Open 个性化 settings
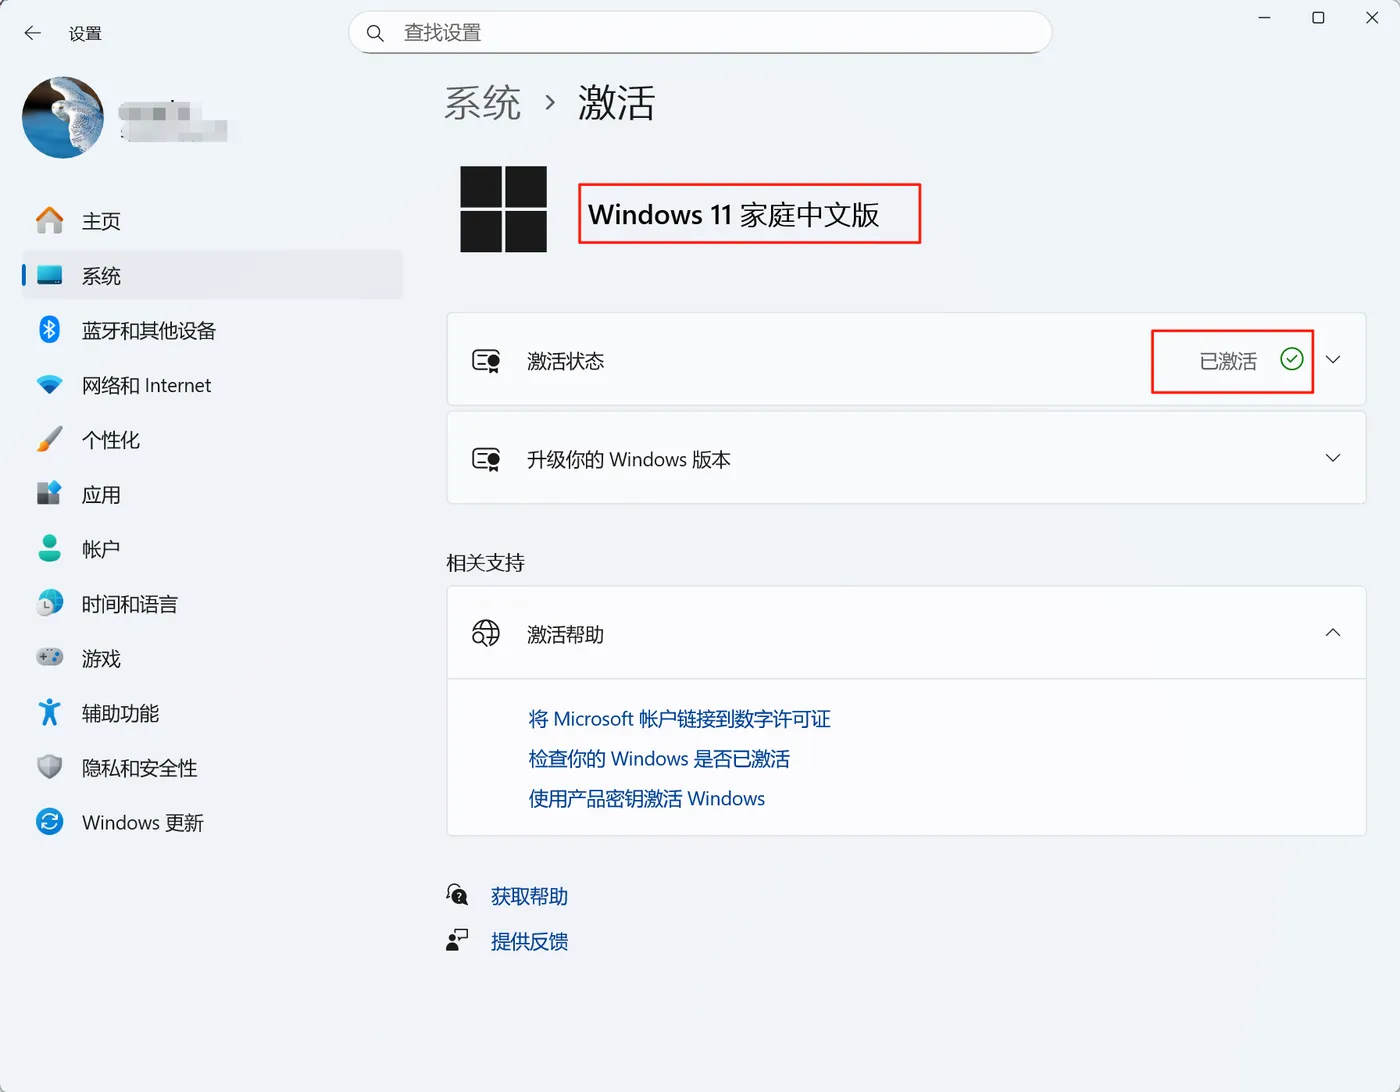 click(212, 440)
